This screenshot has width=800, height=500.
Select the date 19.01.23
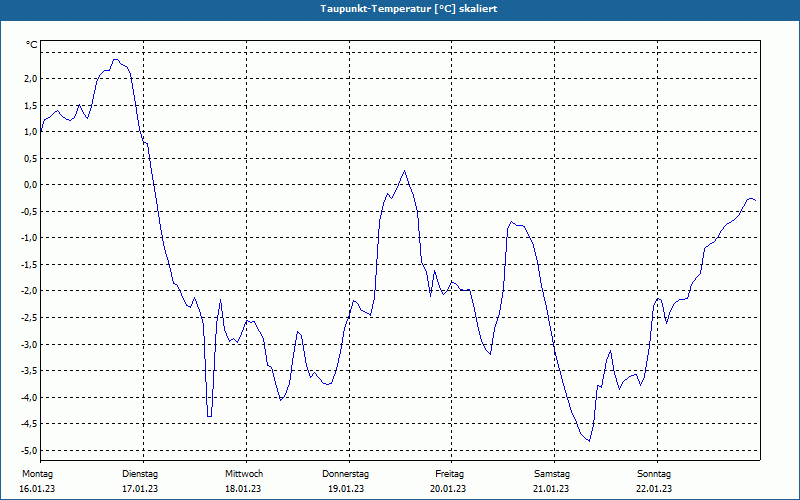(346, 489)
